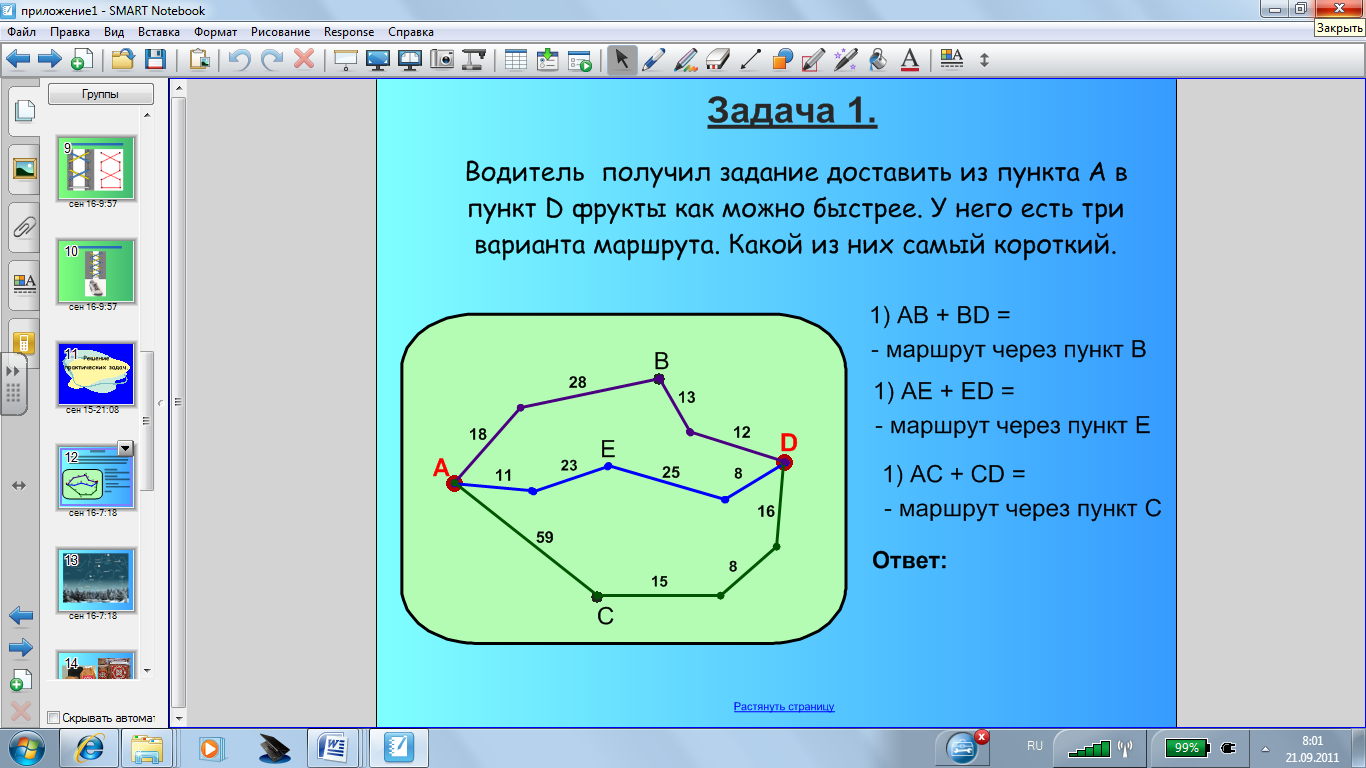Select the Shape Recognition Pen tool

point(814,59)
